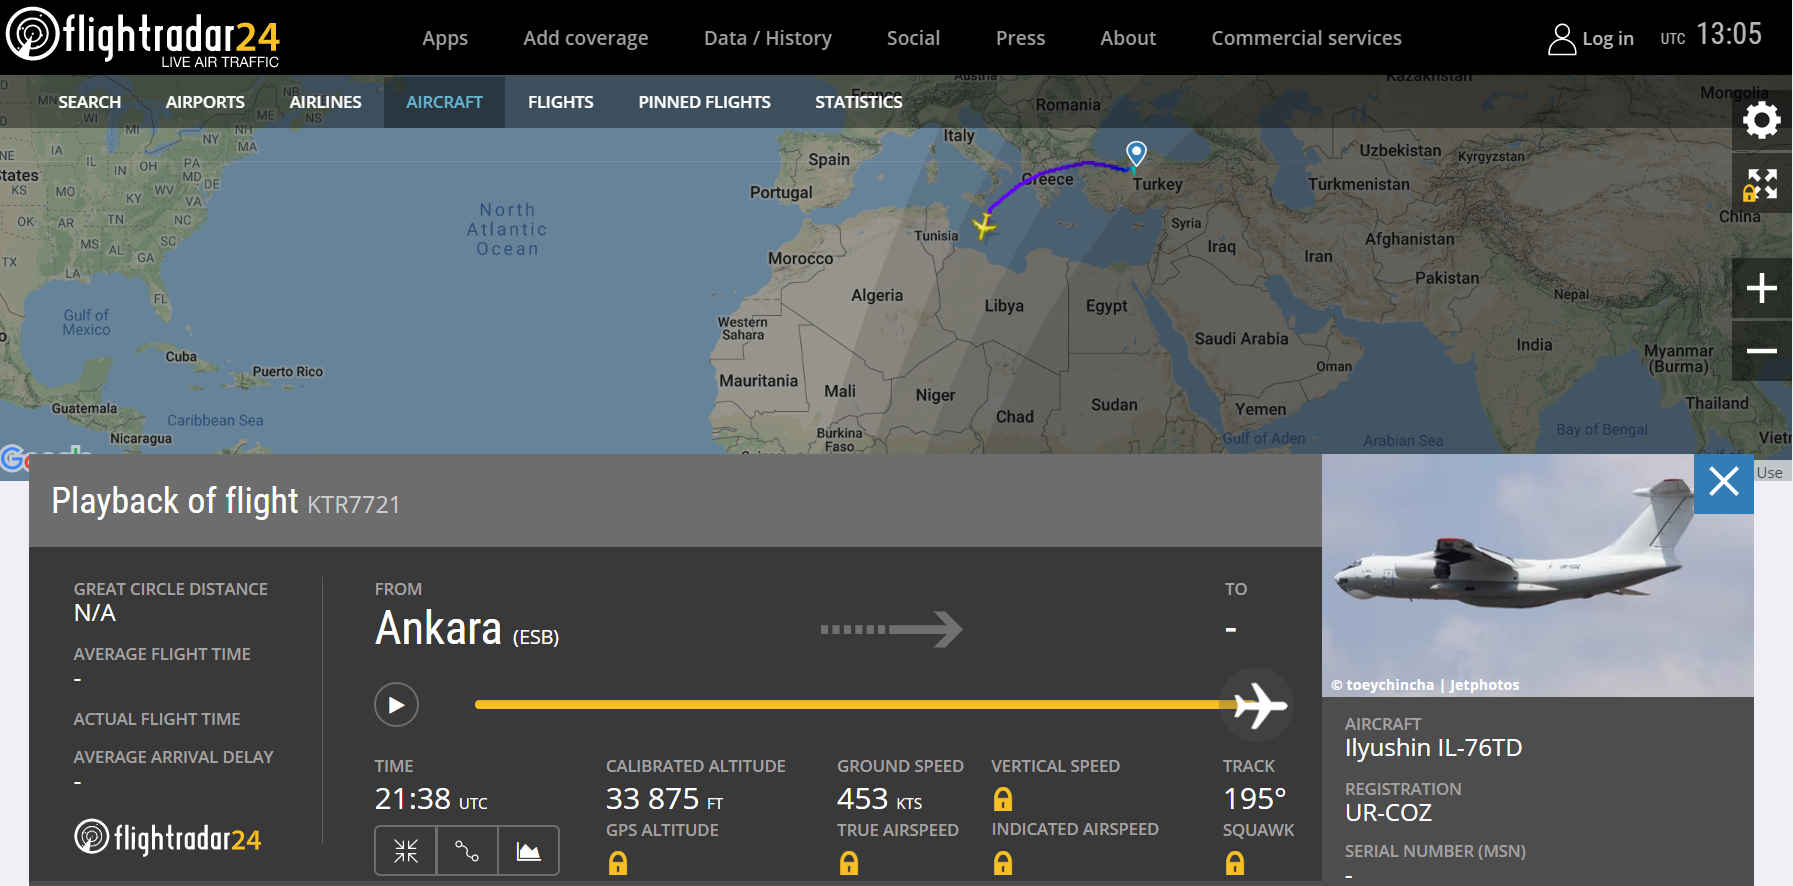Screen dimensions: 1793x886
Task: Click the vertical speed lock icon
Action: [x=1003, y=799]
